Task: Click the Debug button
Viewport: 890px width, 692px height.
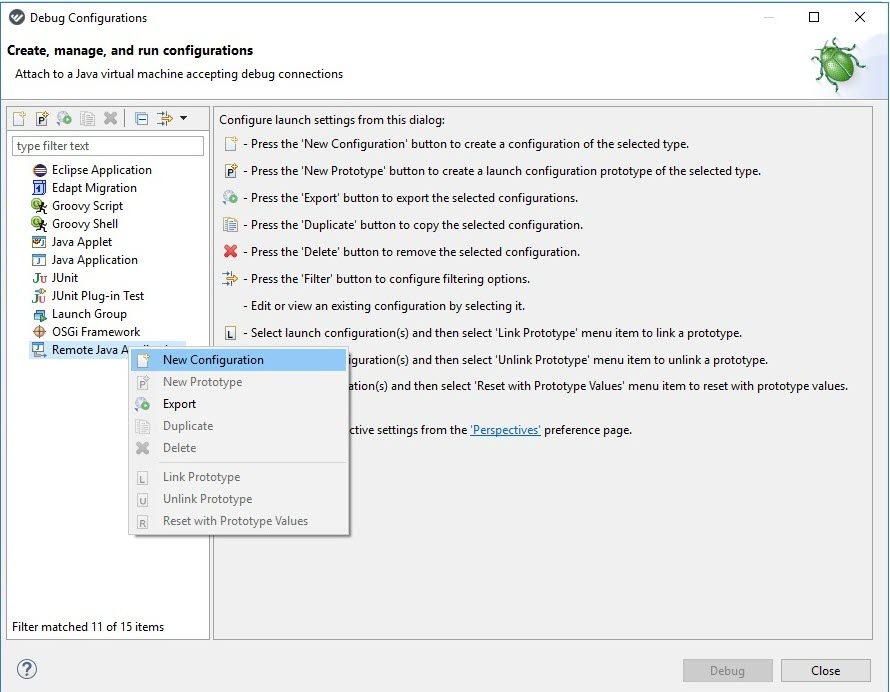Action: (x=727, y=670)
